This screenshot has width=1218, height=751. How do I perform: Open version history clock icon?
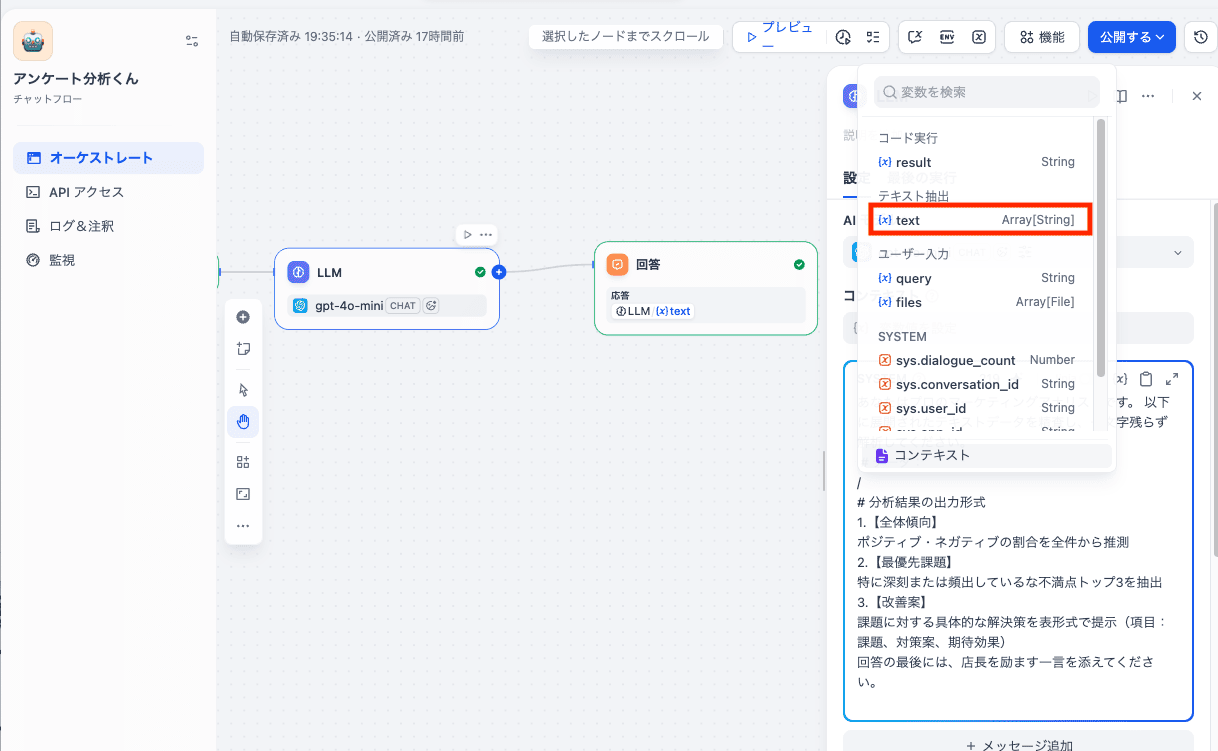click(1200, 37)
